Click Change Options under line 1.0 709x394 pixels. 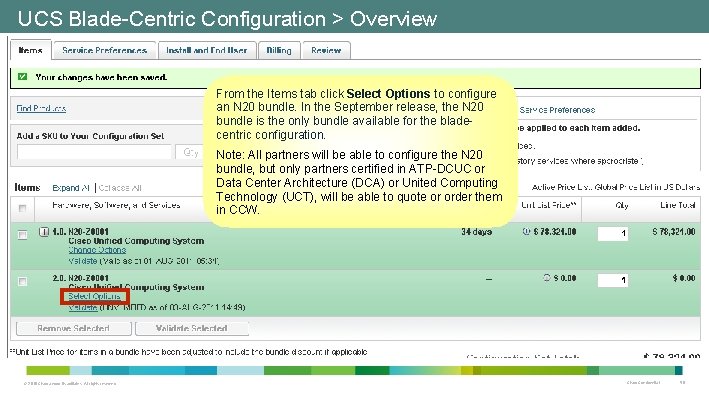tap(97, 250)
